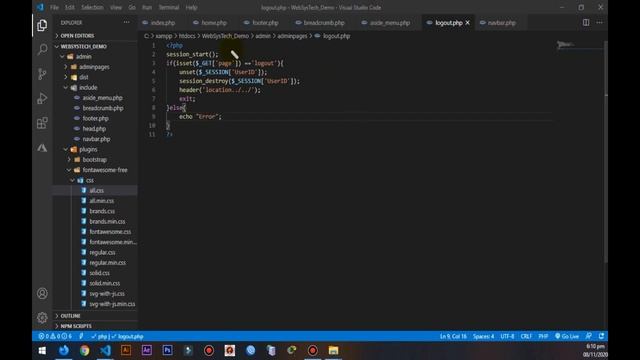Change indentation via Spaces: 4
Screen dimensions: 640x360
click(x=484, y=336)
